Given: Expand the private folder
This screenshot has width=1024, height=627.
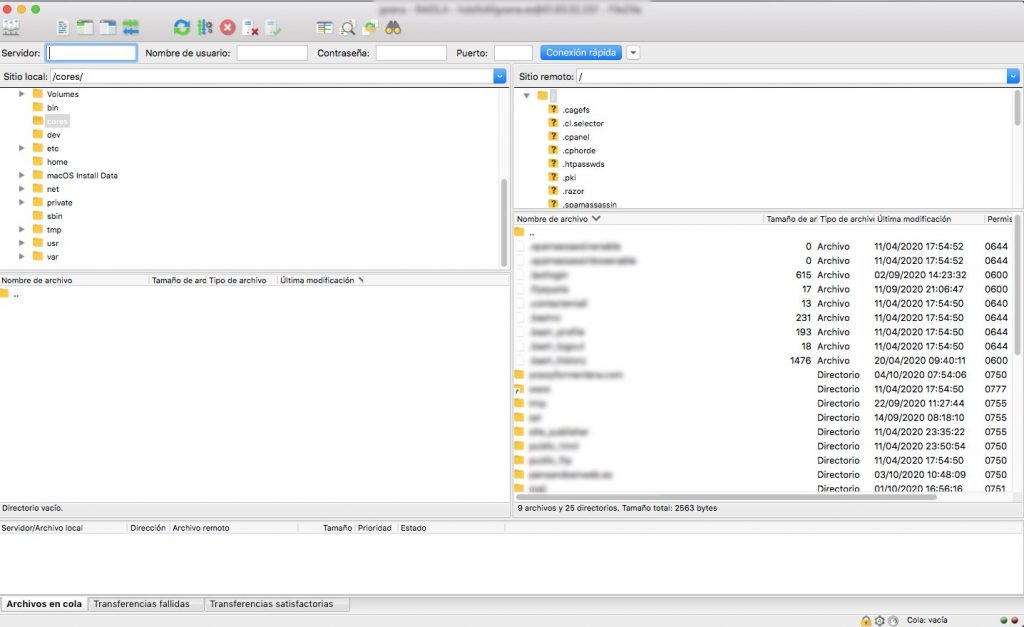Looking at the screenshot, I should click(x=22, y=202).
